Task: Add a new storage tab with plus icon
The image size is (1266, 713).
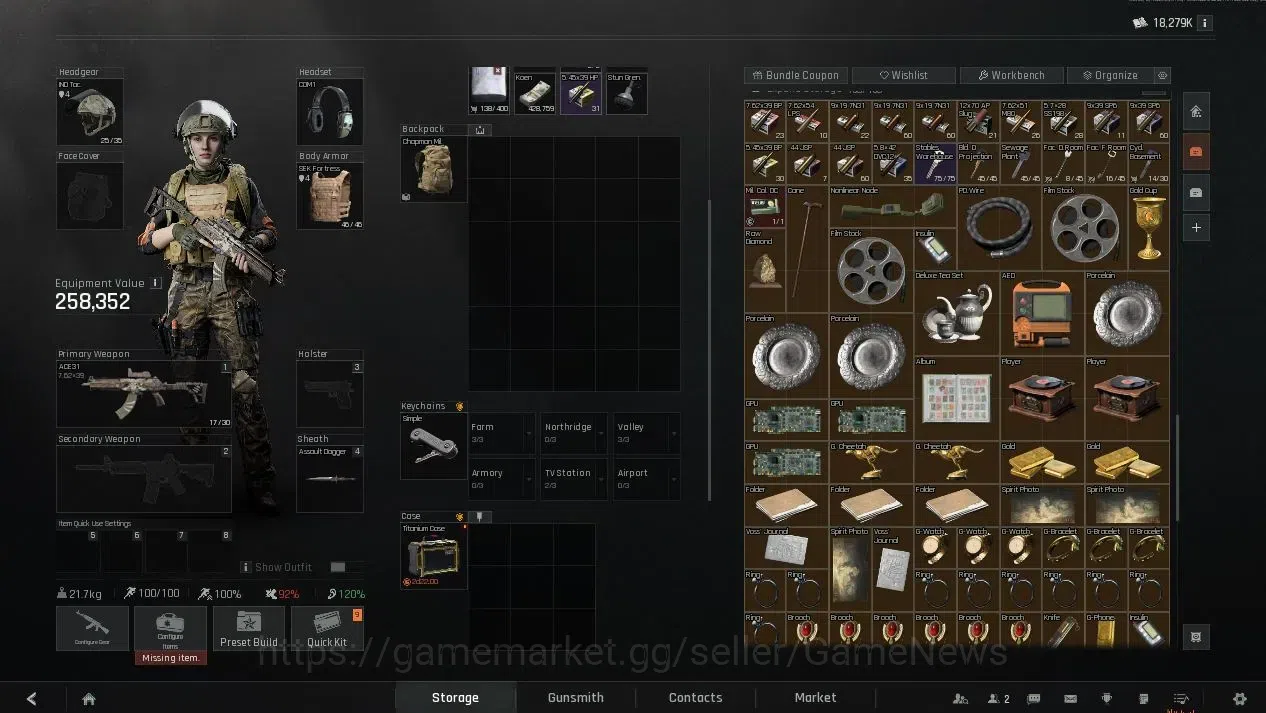Action: [1196, 228]
